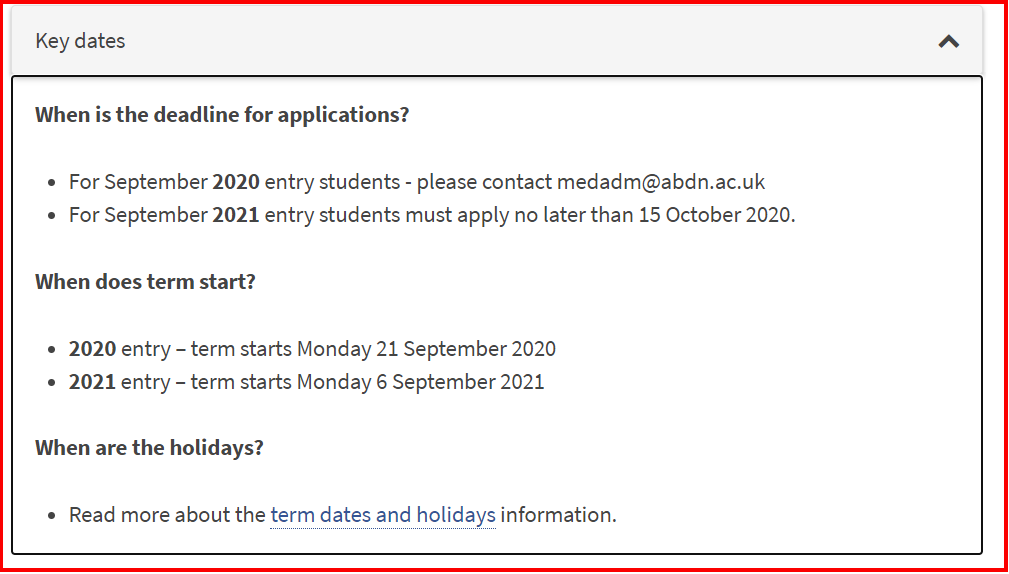Open the term dates and holidays link

pos(383,515)
